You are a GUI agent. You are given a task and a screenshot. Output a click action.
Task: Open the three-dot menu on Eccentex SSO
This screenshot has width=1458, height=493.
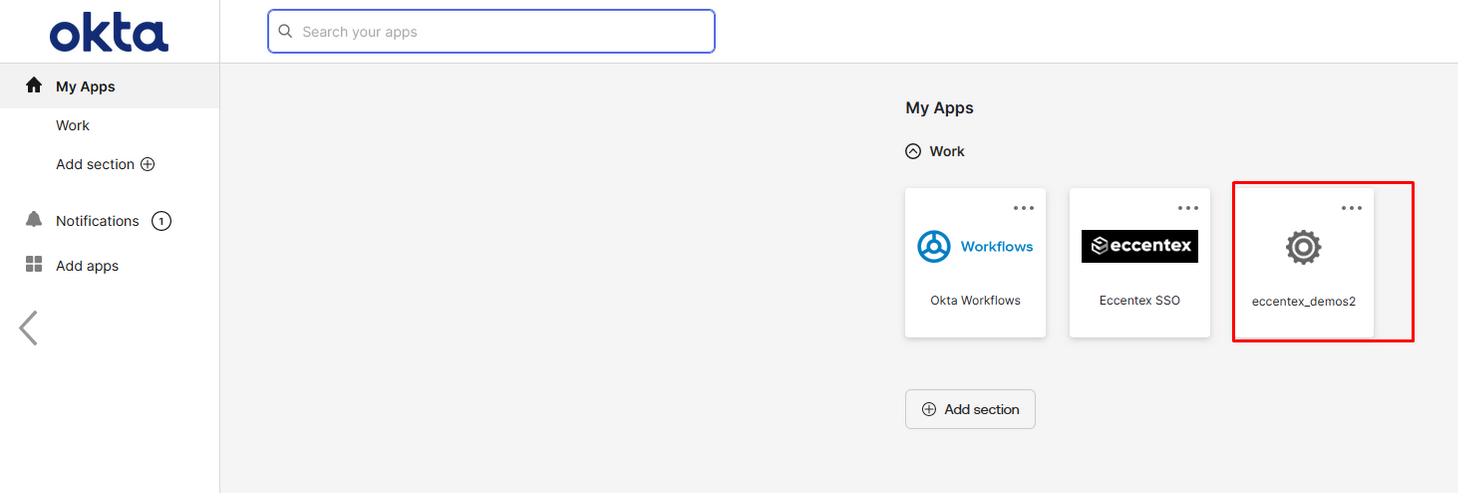pos(1188,208)
